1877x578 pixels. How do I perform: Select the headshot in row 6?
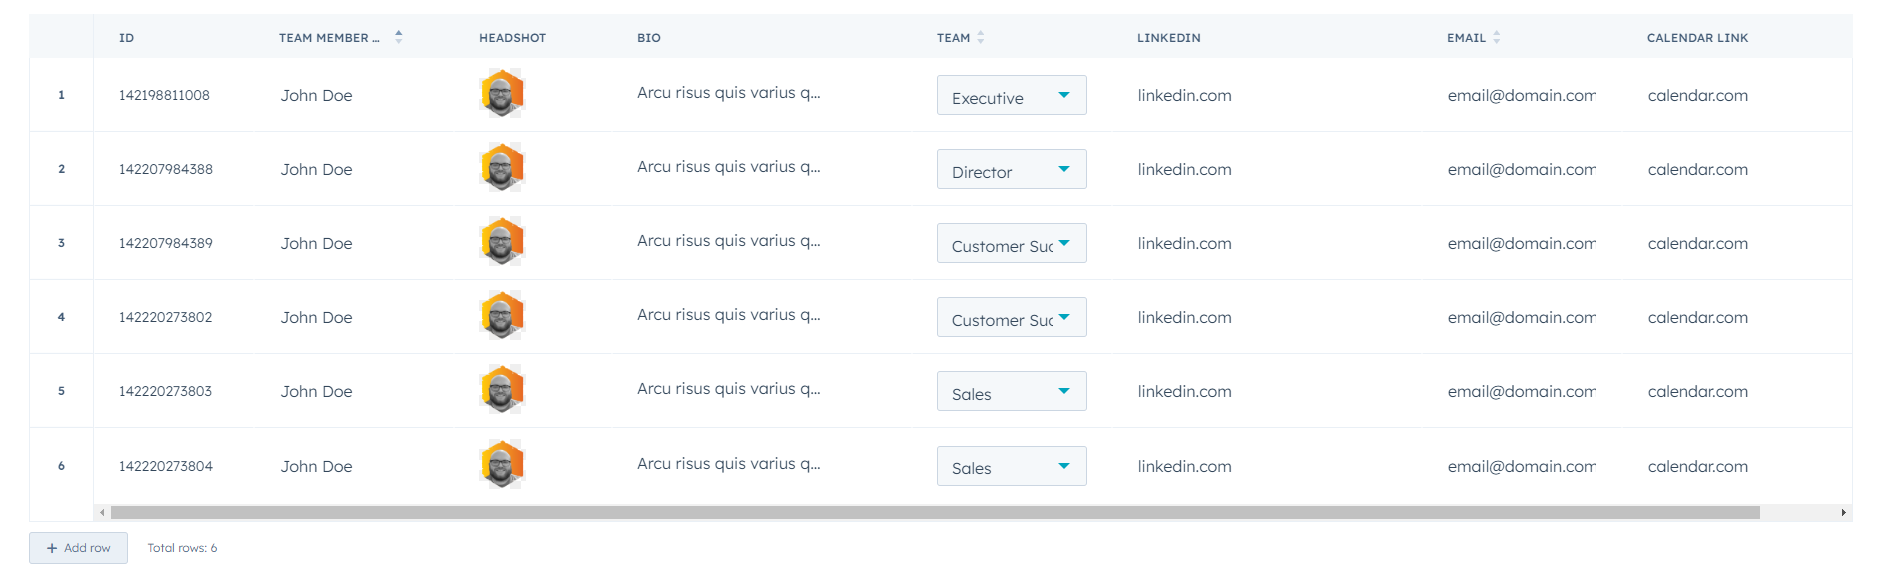[502, 465]
